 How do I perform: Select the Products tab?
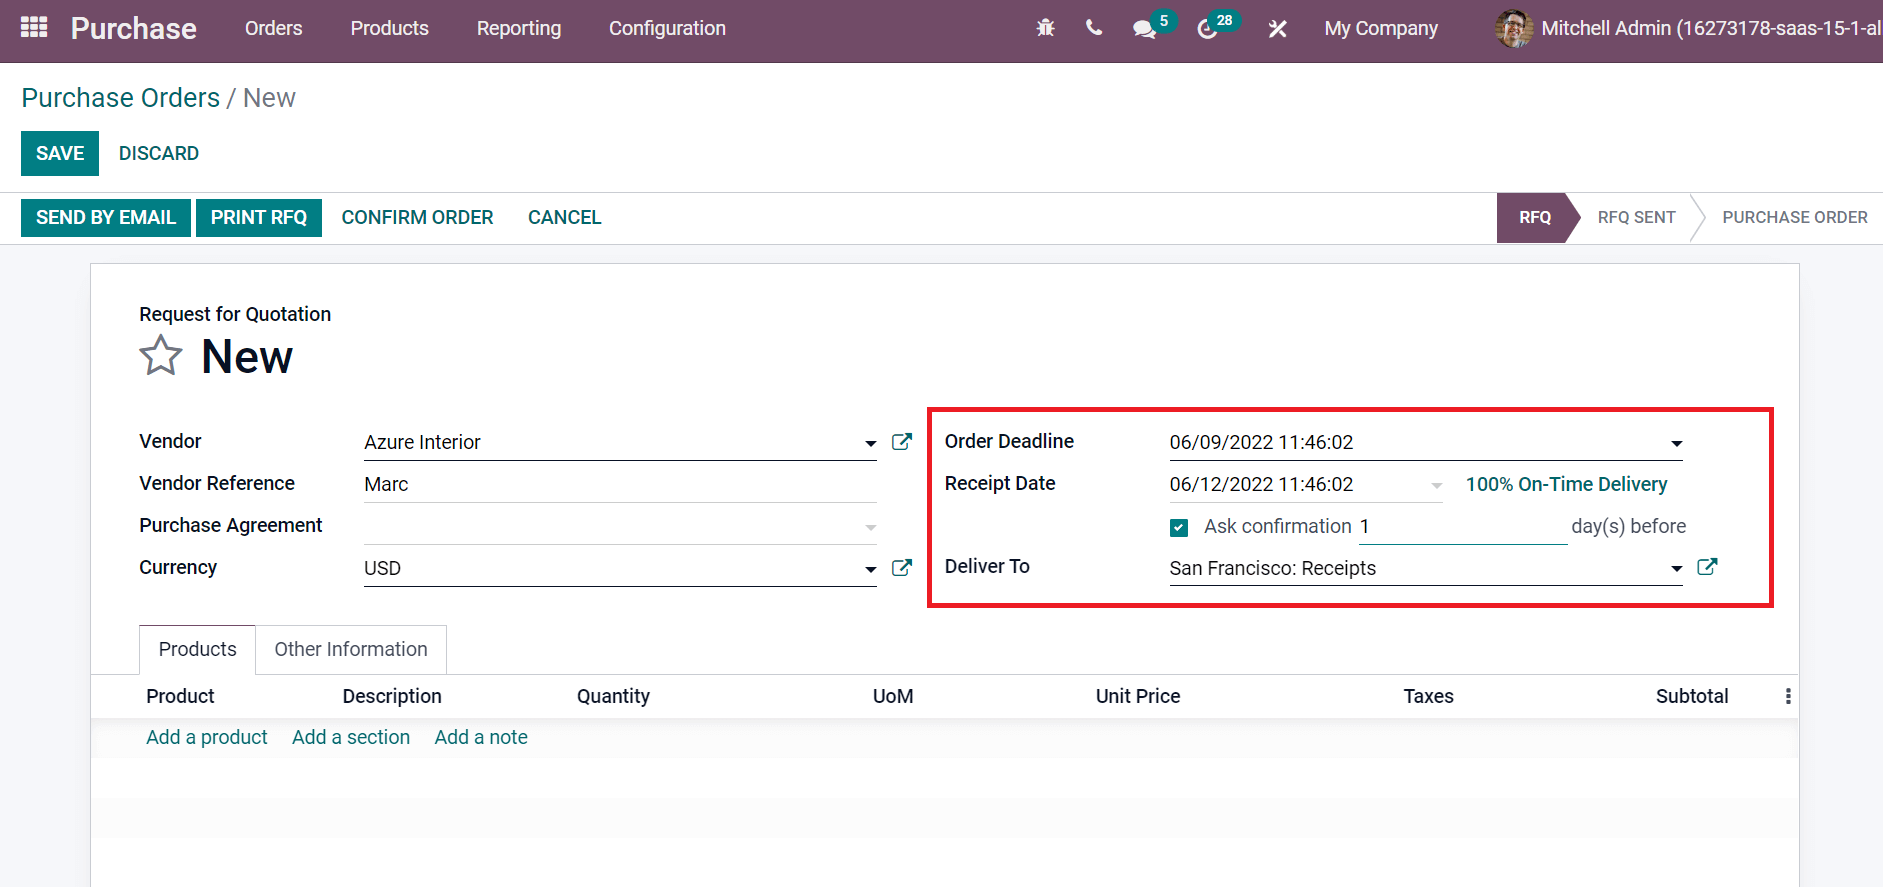197,649
